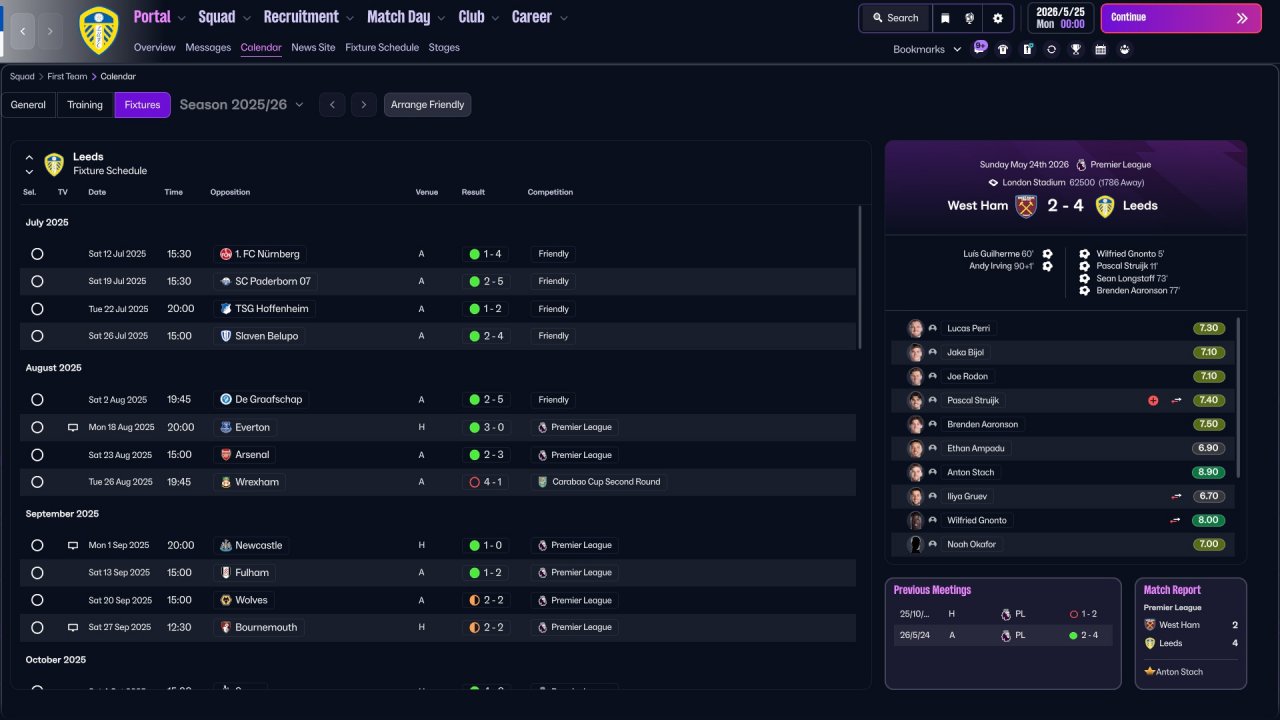Click the Newcastle club badge in fixtures
Image resolution: width=1280 pixels, height=720 pixels.
[x=226, y=546]
